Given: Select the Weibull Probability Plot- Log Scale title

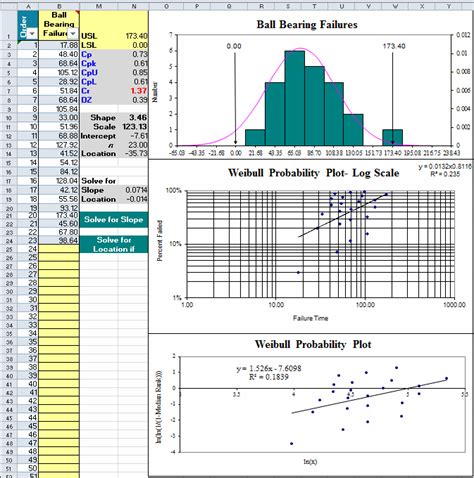Looking at the screenshot, I should click(313, 173).
